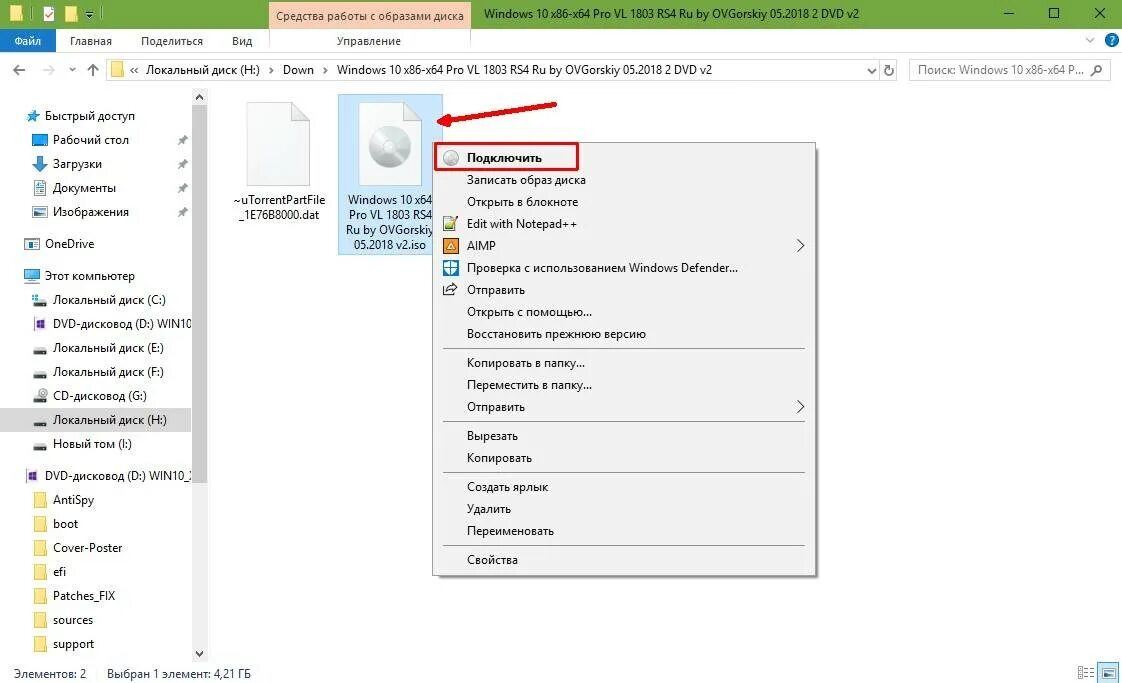Open Локальный диск (F:)
Screen dimensions: 1122x683
(x=107, y=372)
